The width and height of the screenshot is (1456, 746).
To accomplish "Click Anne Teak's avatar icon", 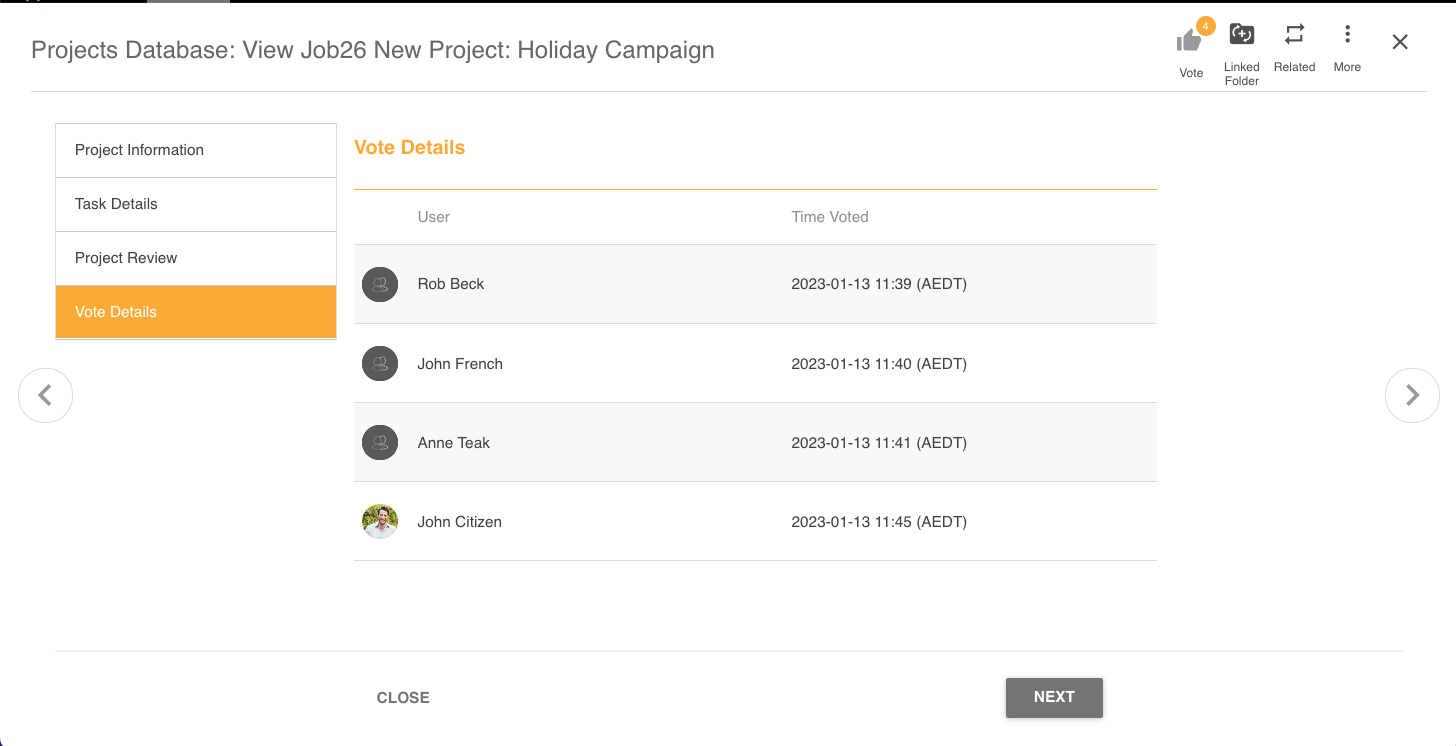I will click(380, 442).
